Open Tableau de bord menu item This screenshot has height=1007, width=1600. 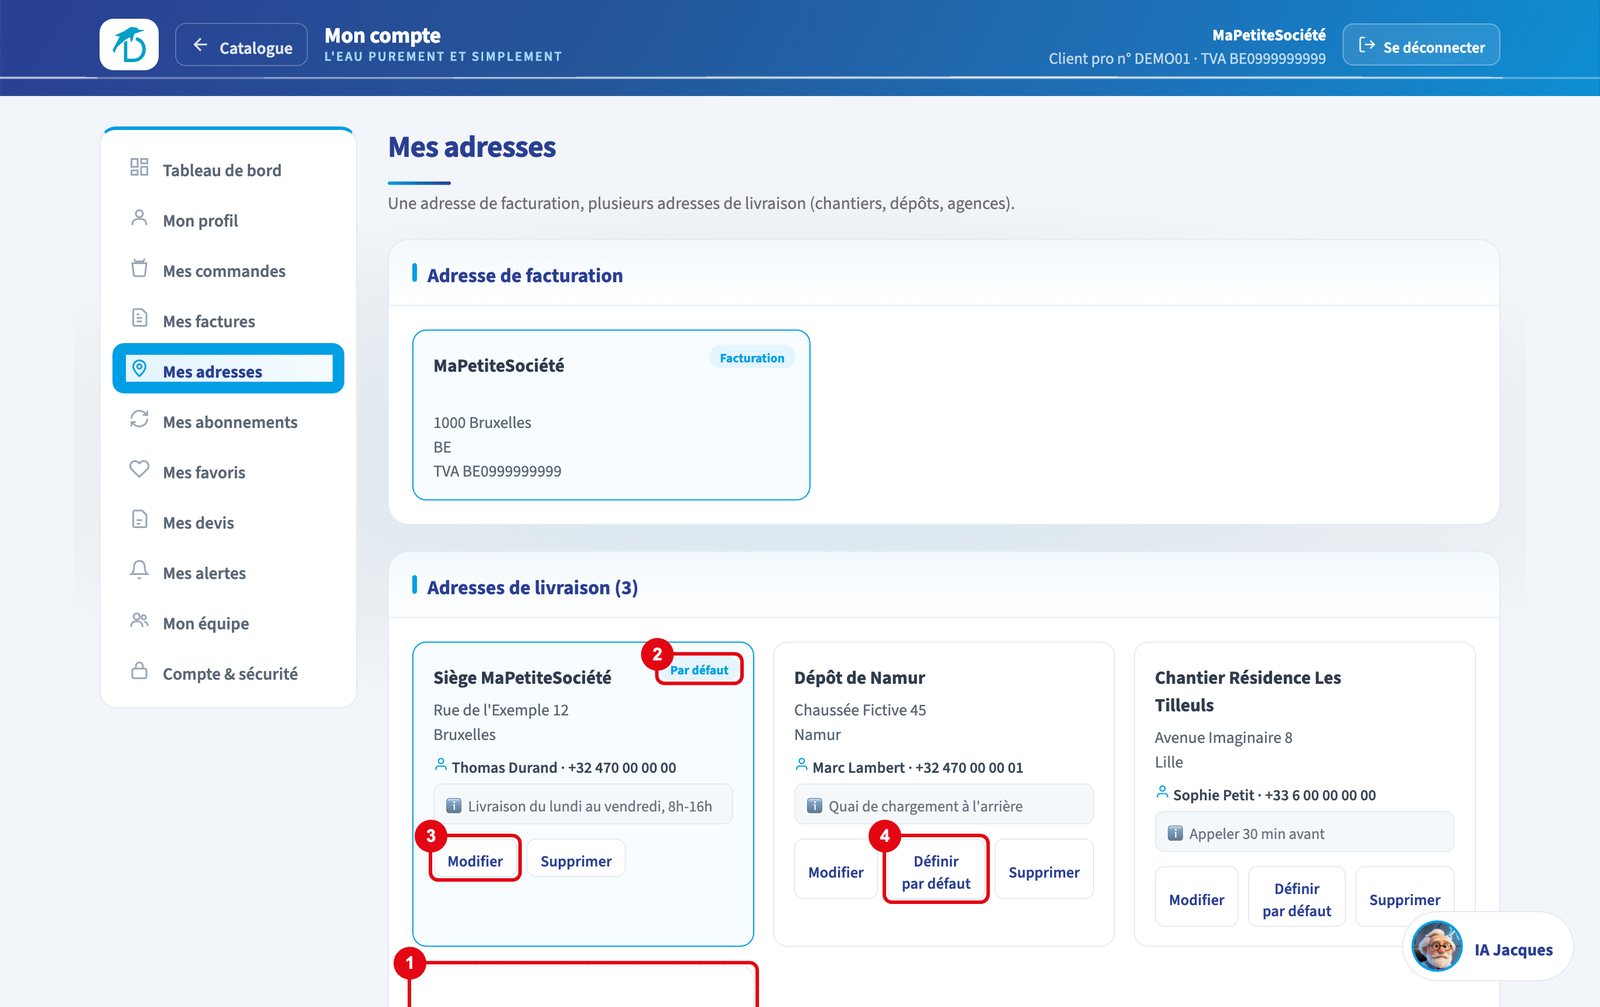click(228, 169)
